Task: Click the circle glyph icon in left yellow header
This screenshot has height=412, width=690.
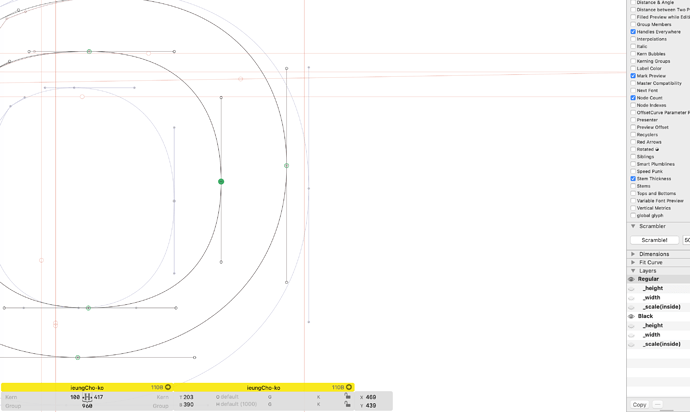Action: coord(168,387)
